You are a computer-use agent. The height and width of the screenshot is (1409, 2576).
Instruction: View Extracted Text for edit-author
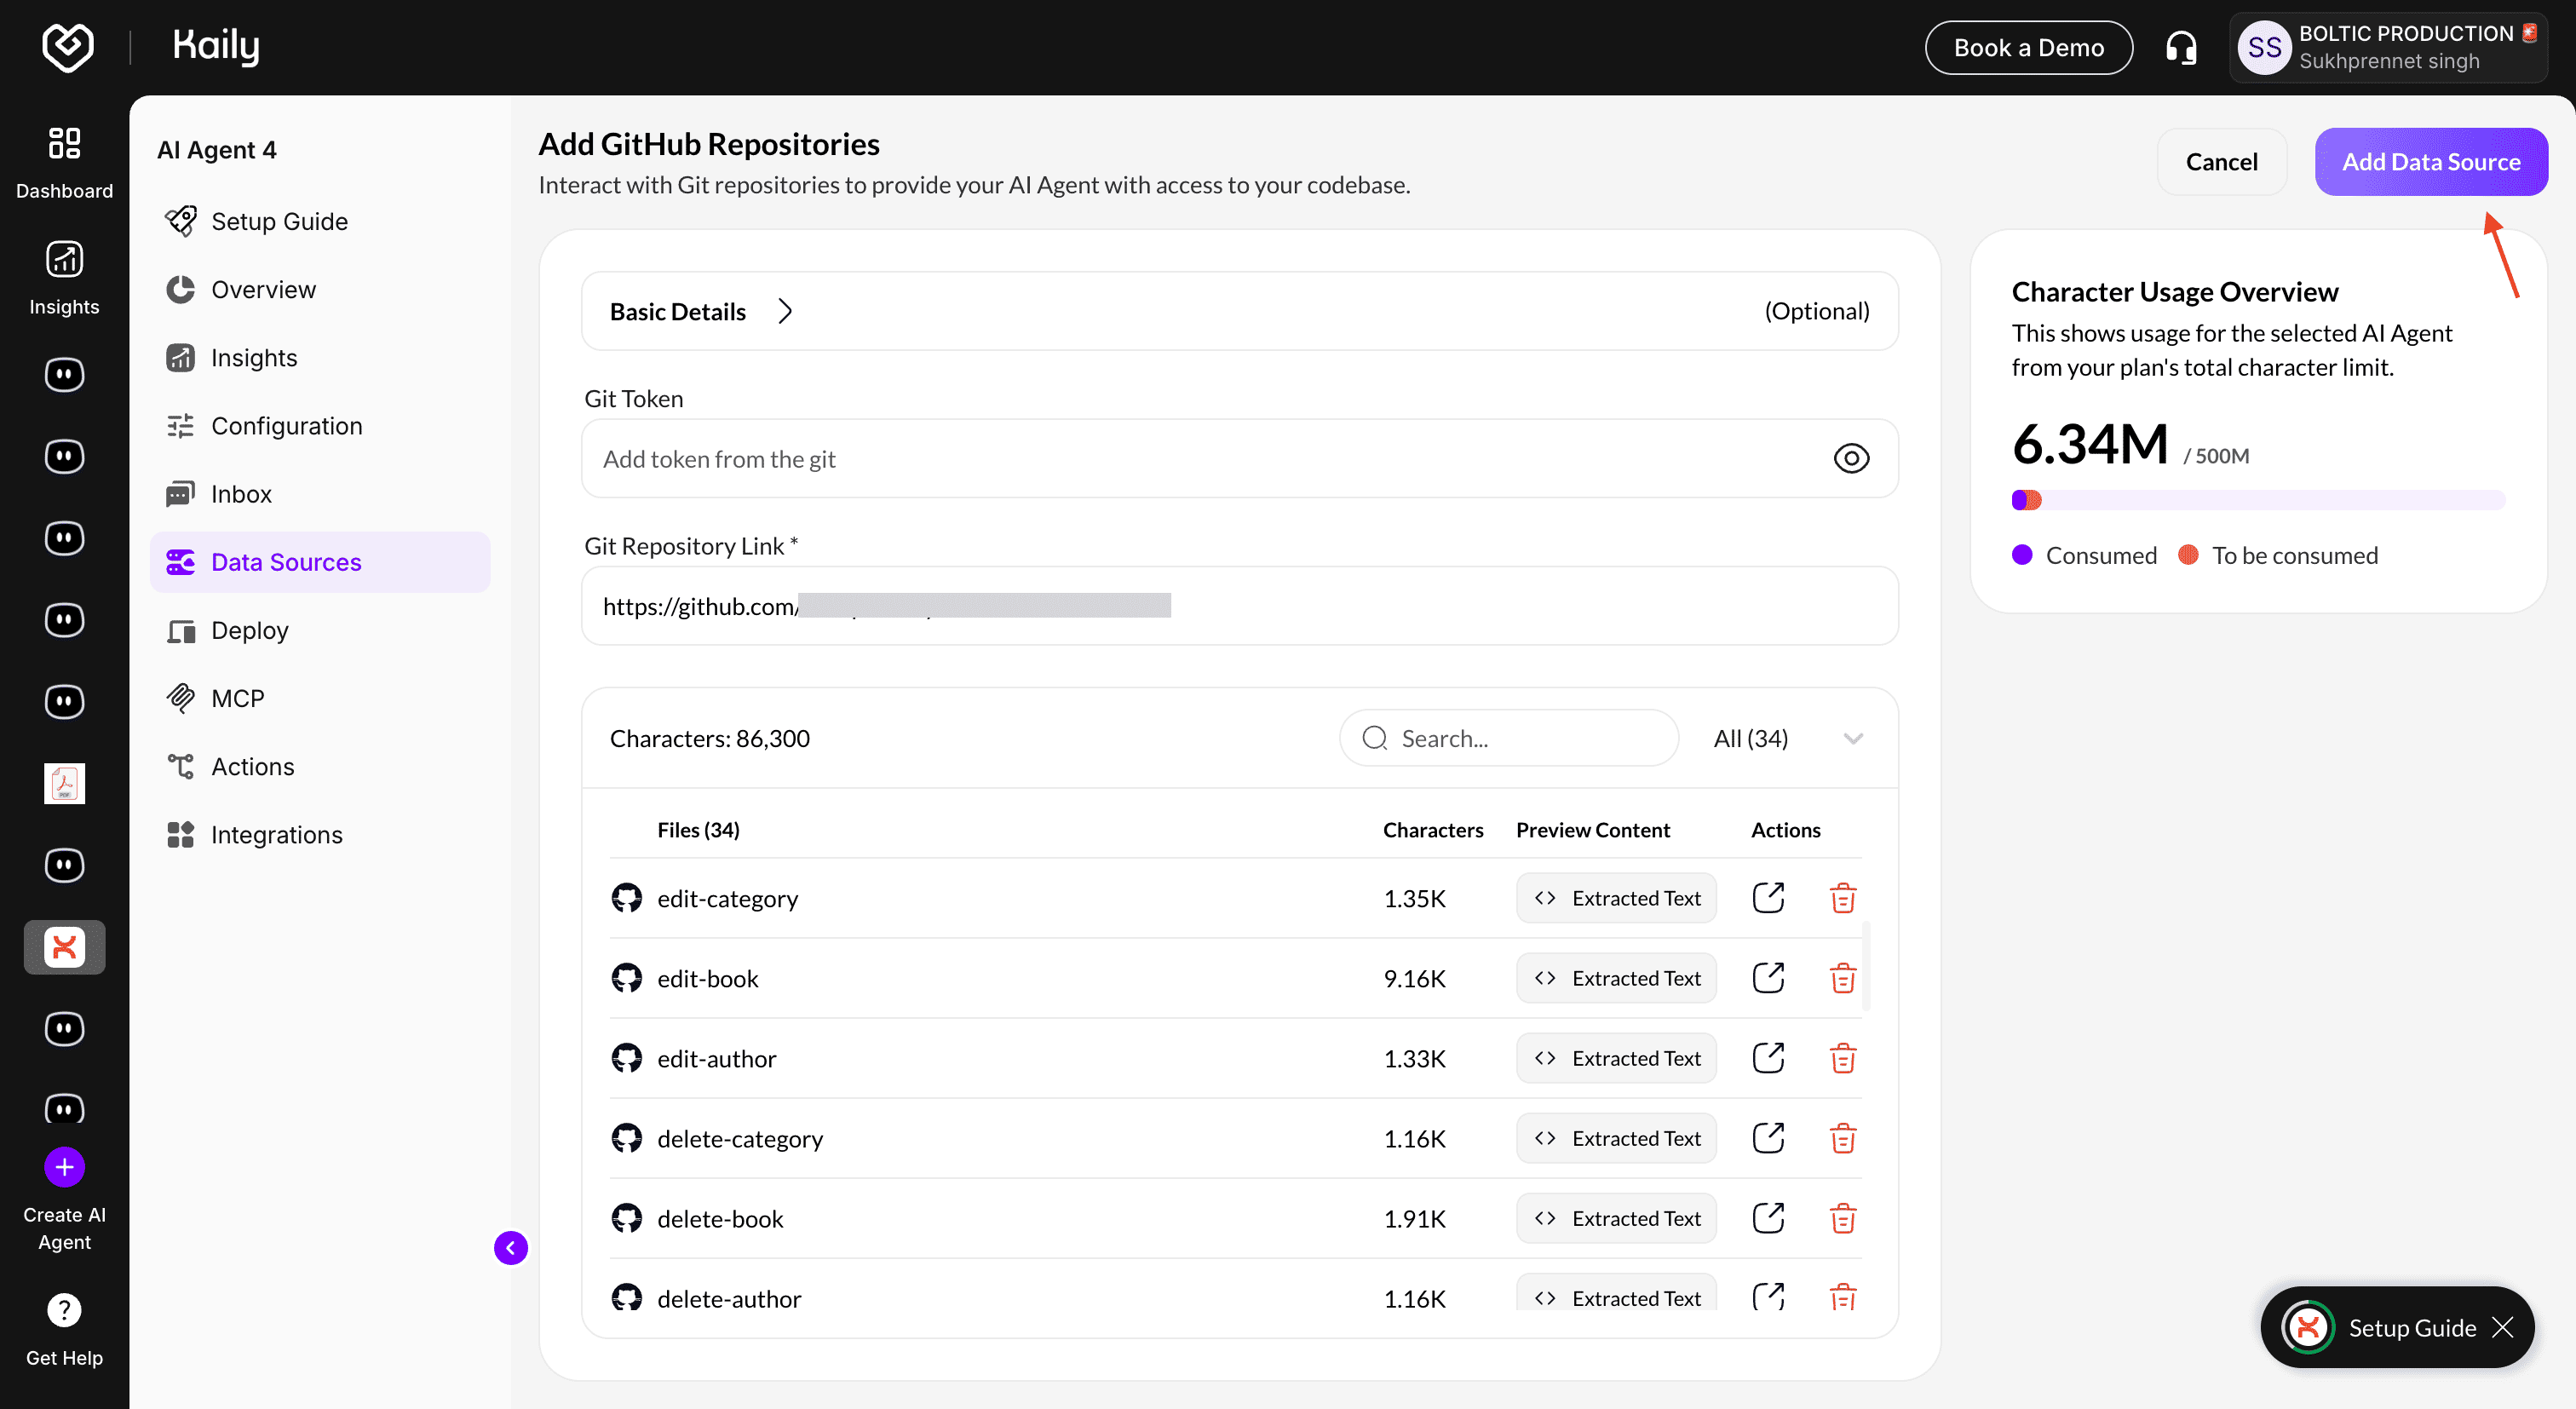[x=1615, y=1058]
